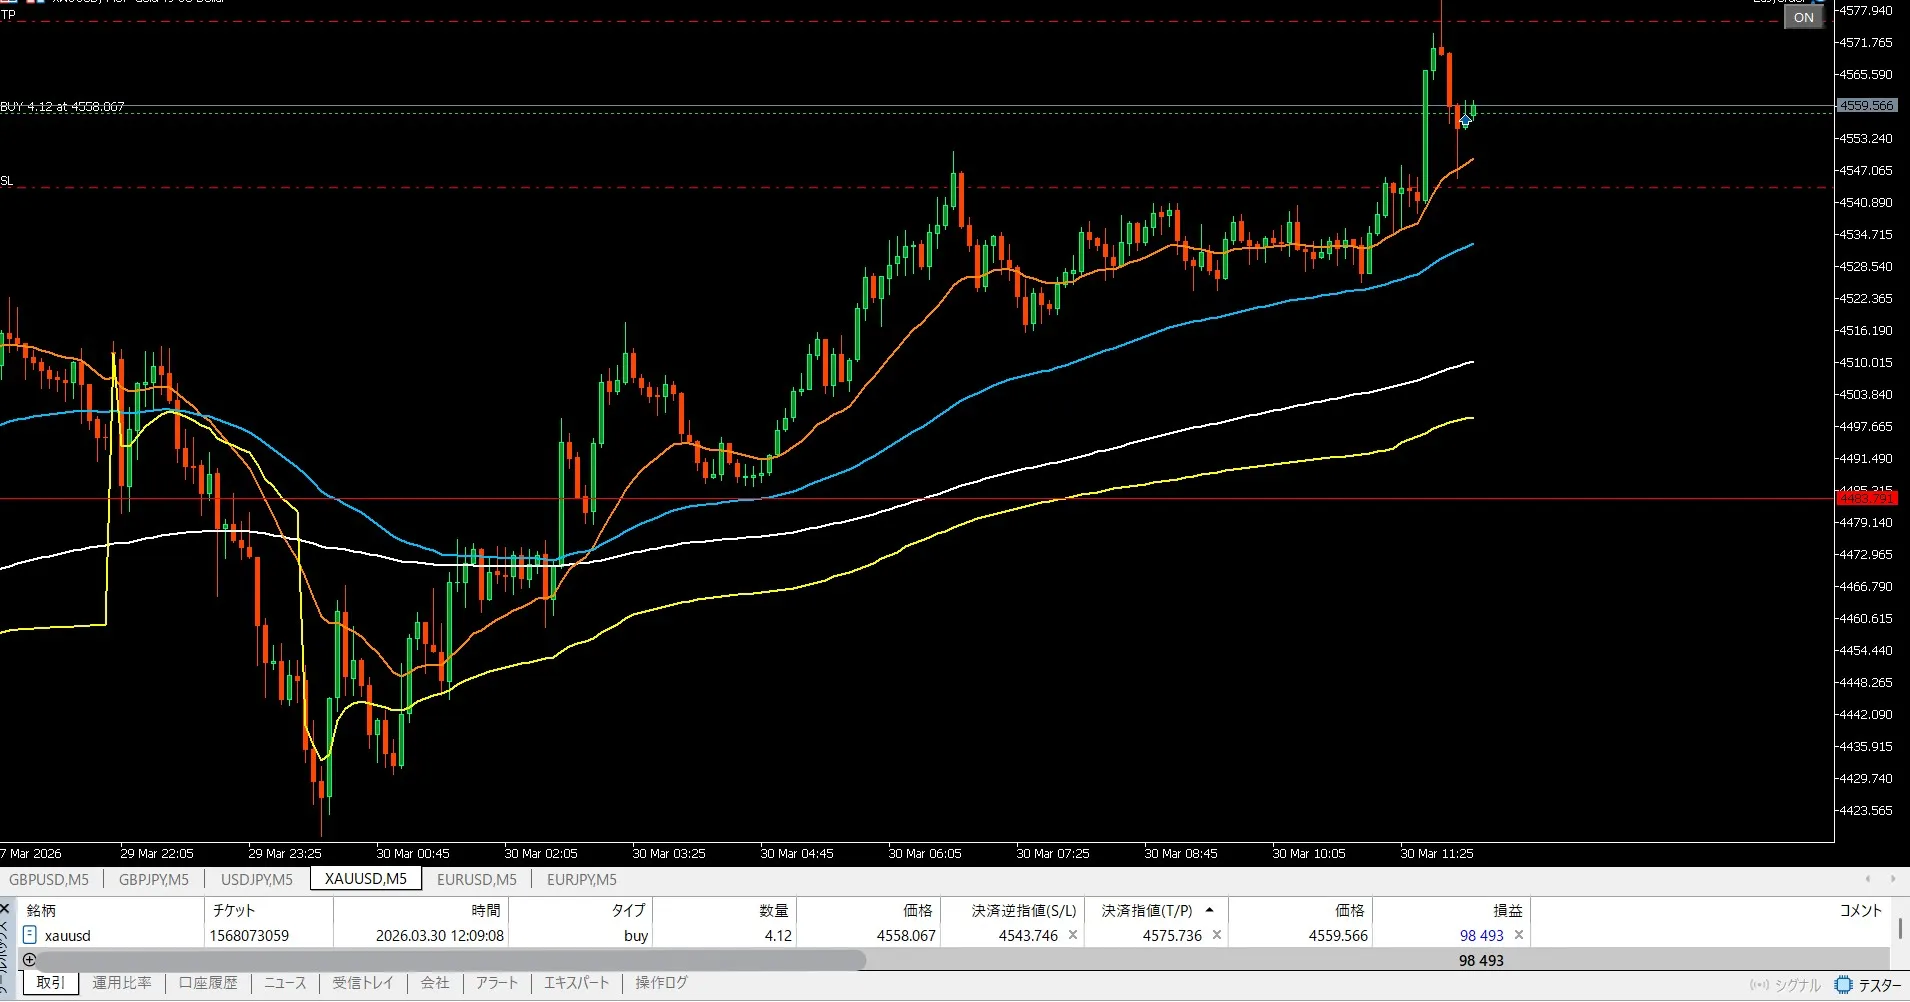This screenshot has width=1910, height=1002.
Task: Open the Signal (シグナル) panel
Action: click(1787, 985)
